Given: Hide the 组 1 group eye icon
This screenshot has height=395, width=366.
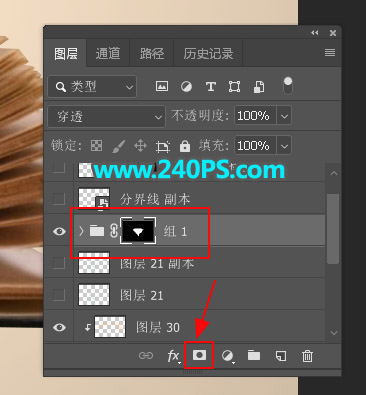Looking at the screenshot, I should (59, 231).
